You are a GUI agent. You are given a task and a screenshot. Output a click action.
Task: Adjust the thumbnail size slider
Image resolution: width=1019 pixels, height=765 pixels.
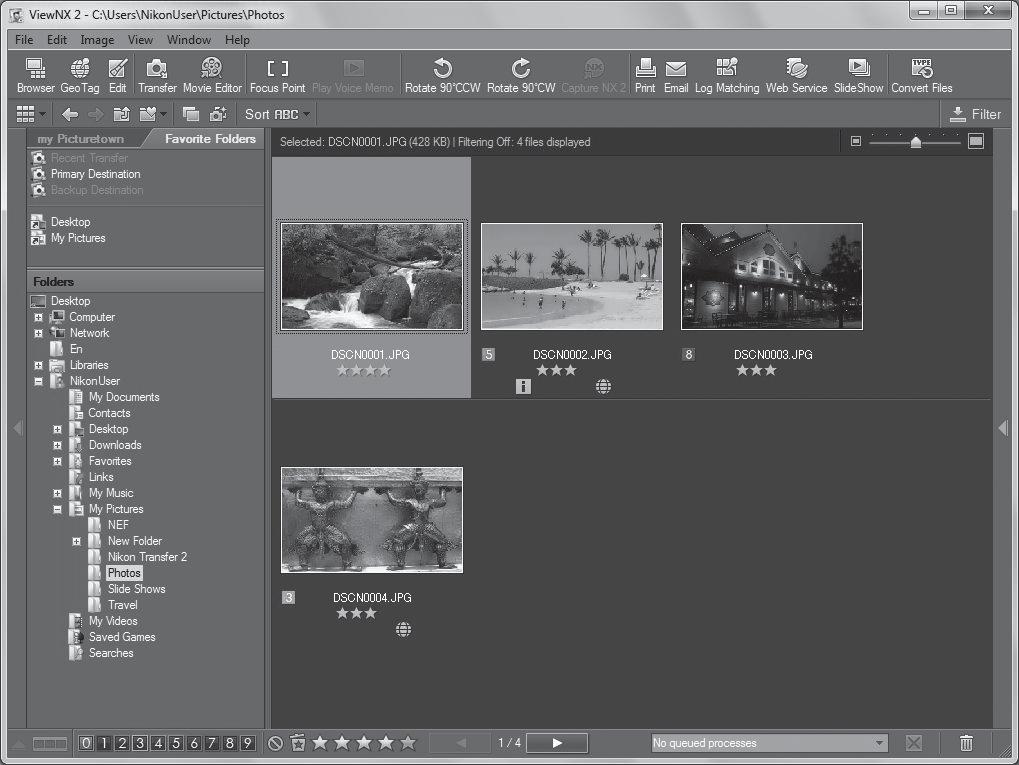915,142
